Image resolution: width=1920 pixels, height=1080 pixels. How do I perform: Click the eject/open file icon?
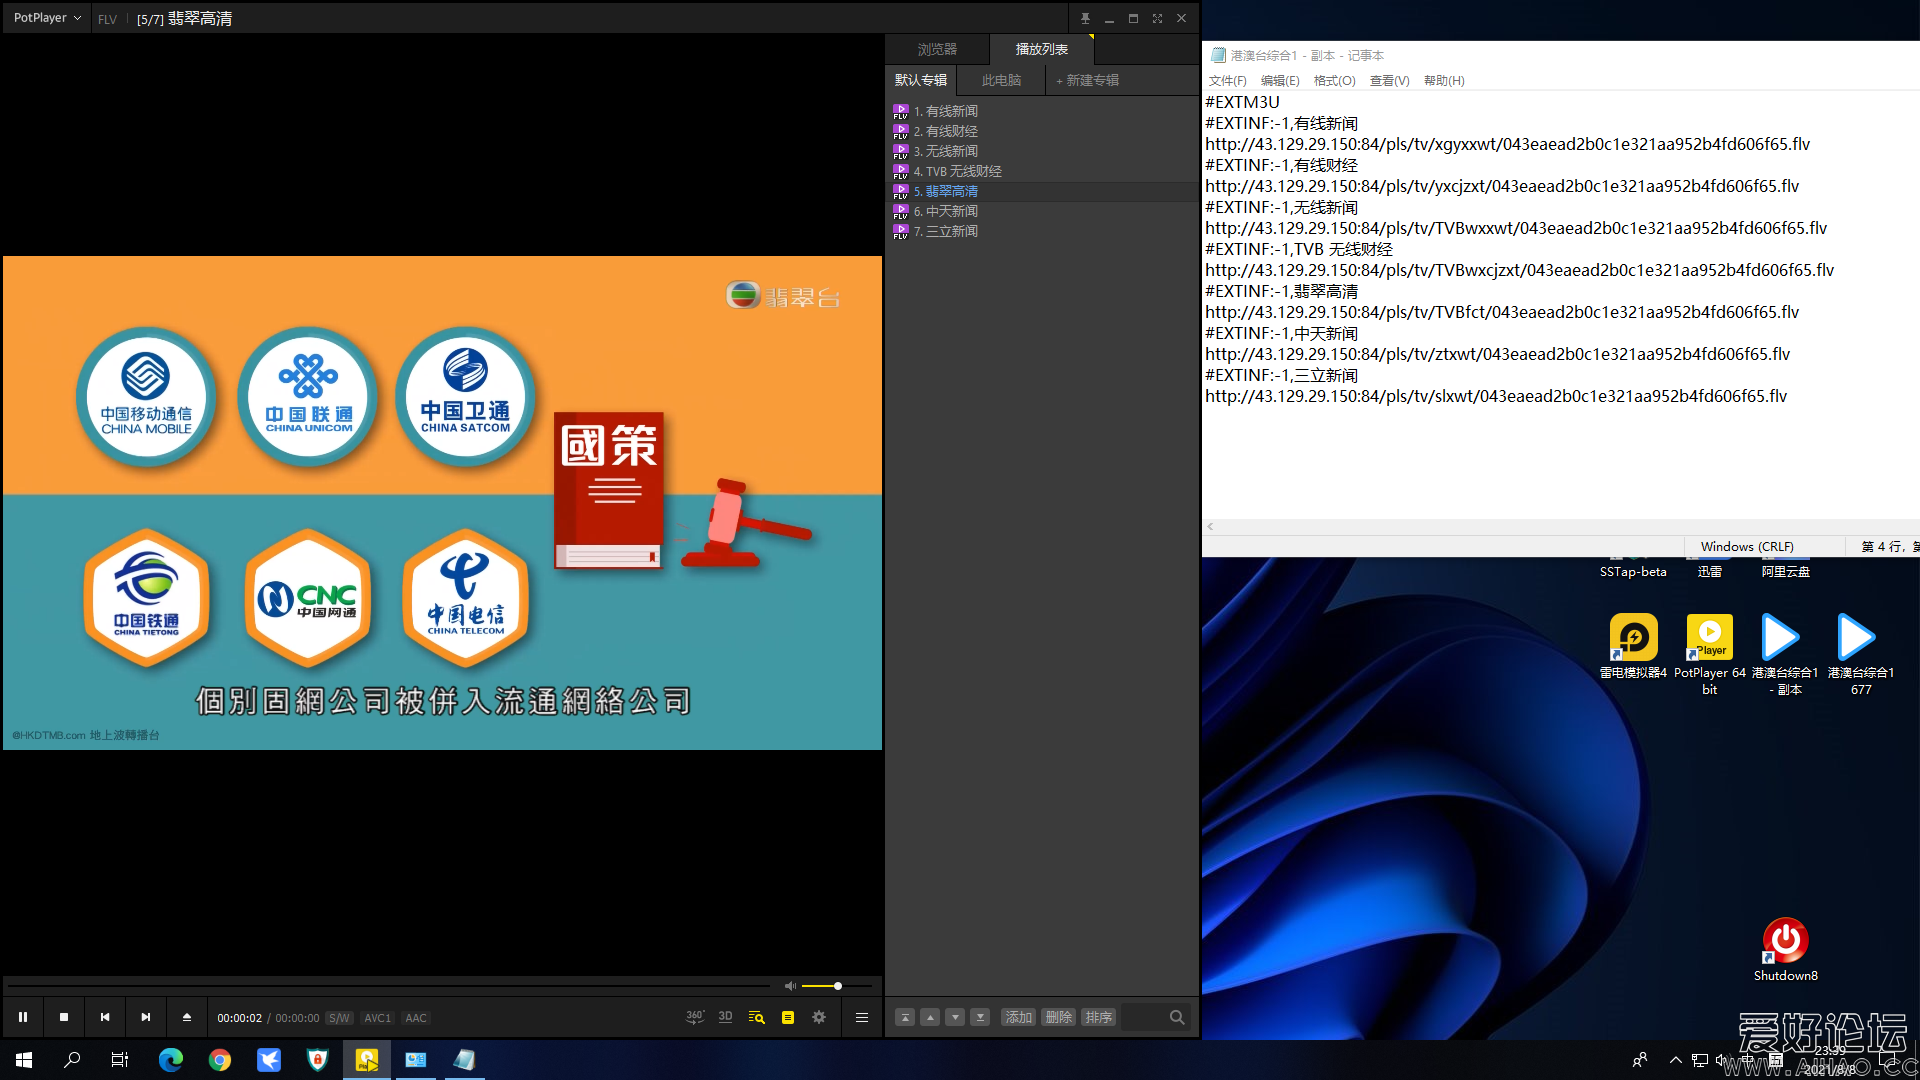click(187, 1017)
